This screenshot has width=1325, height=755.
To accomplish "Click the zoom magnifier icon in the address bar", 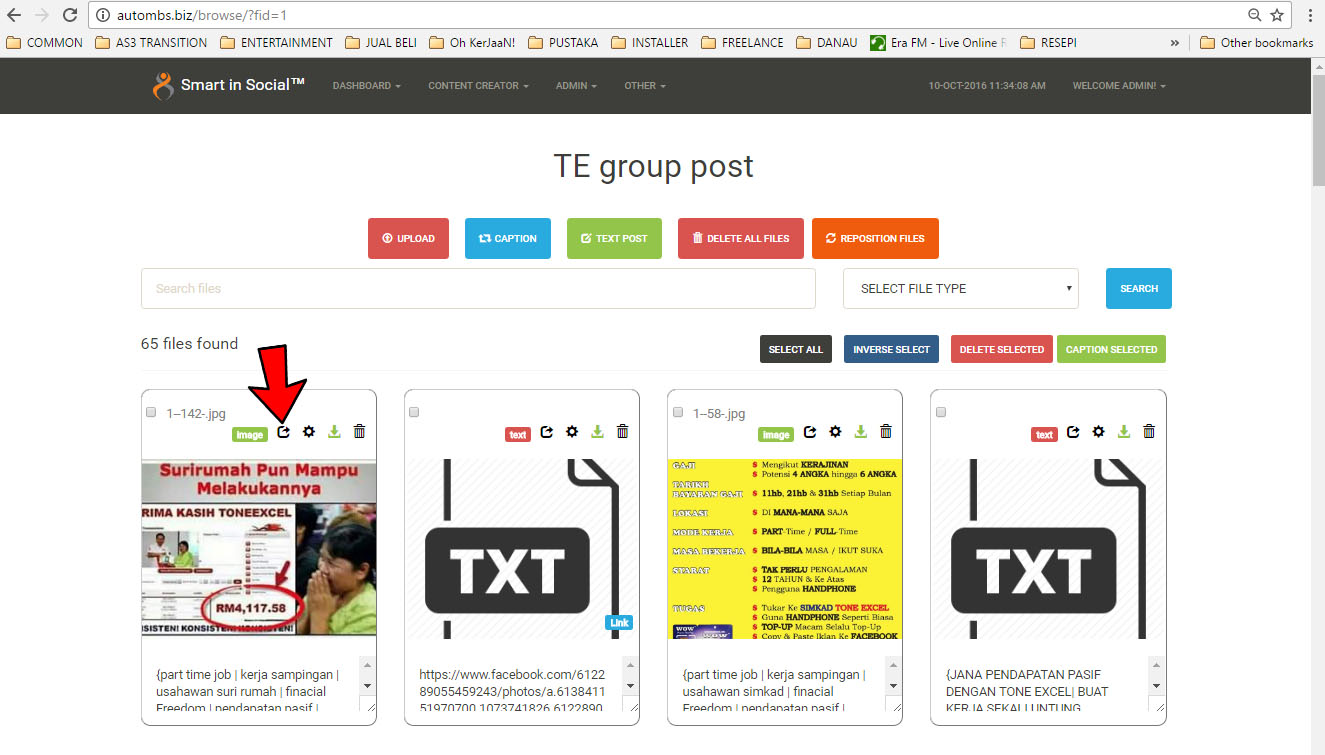I will tap(1255, 15).
